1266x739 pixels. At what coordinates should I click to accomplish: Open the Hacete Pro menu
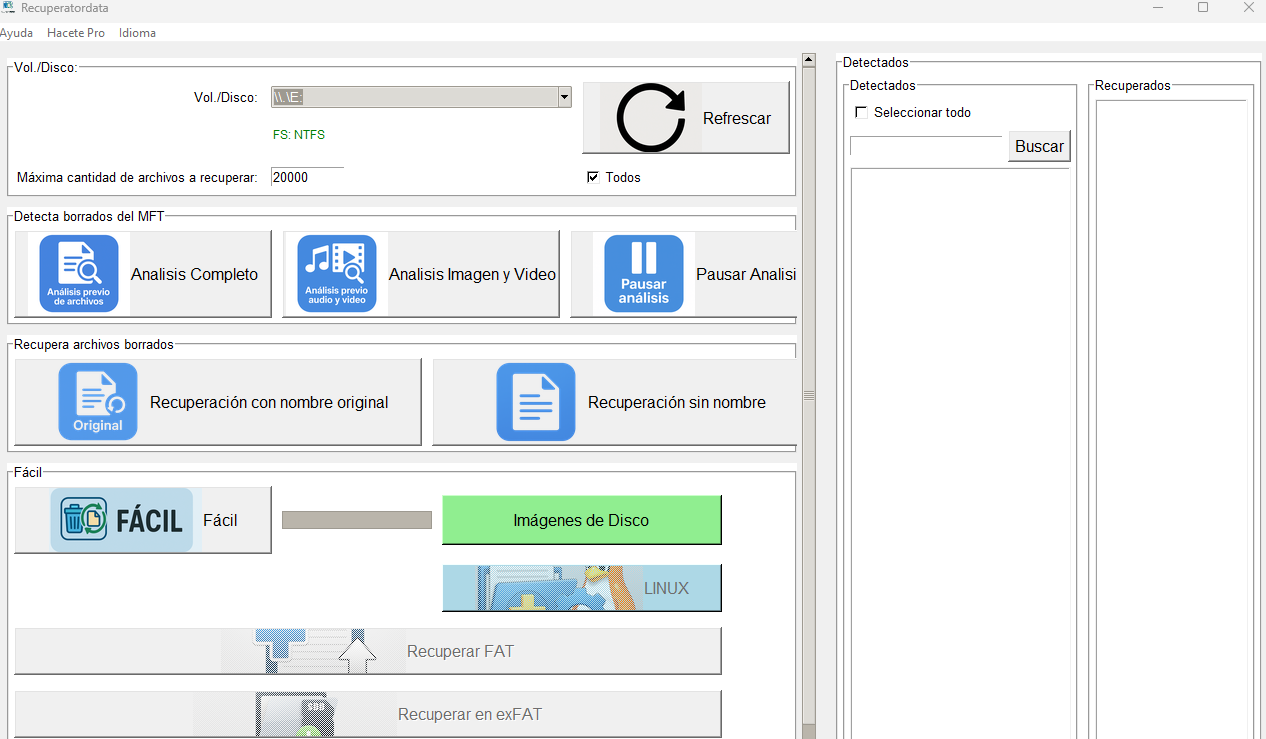pos(76,33)
